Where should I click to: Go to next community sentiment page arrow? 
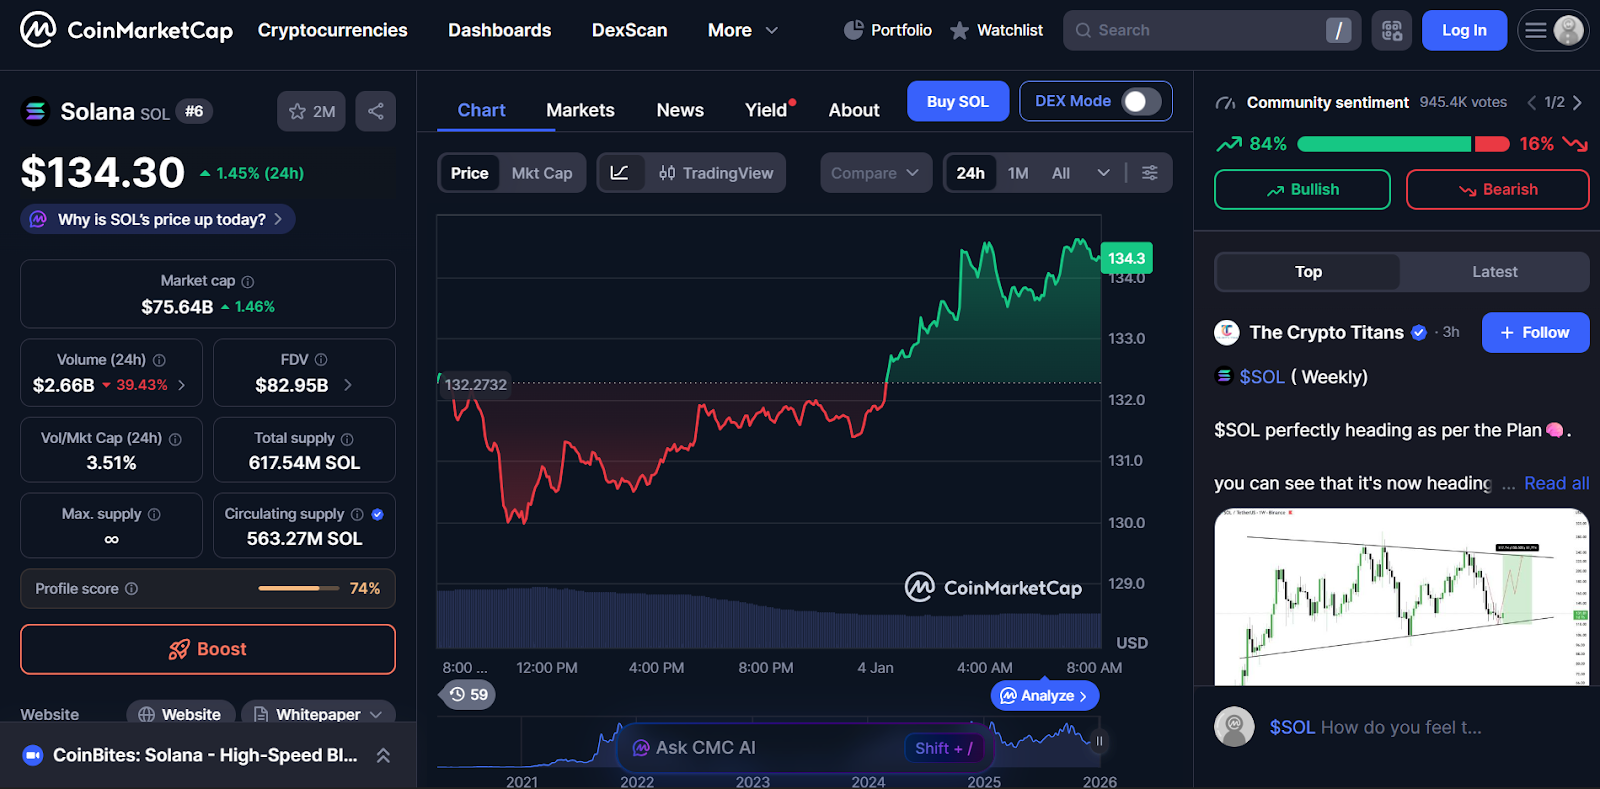1577,102
